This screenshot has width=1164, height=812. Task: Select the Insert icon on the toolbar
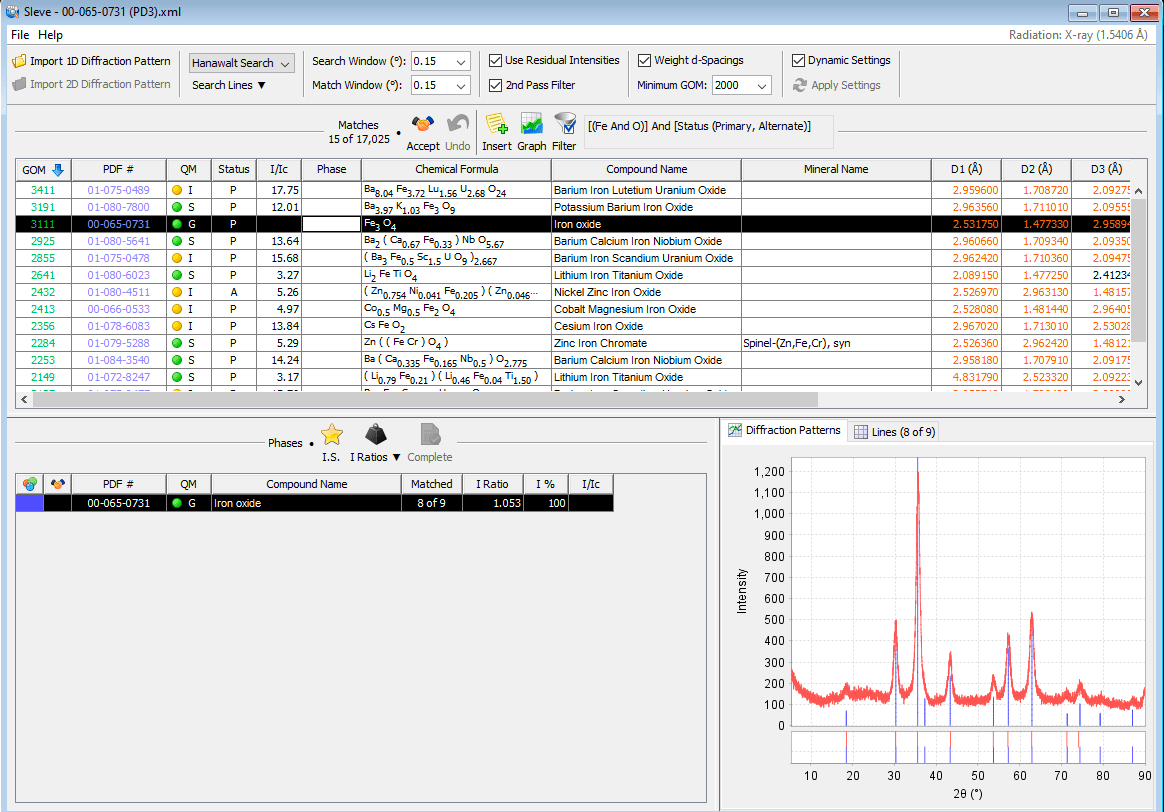click(497, 126)
